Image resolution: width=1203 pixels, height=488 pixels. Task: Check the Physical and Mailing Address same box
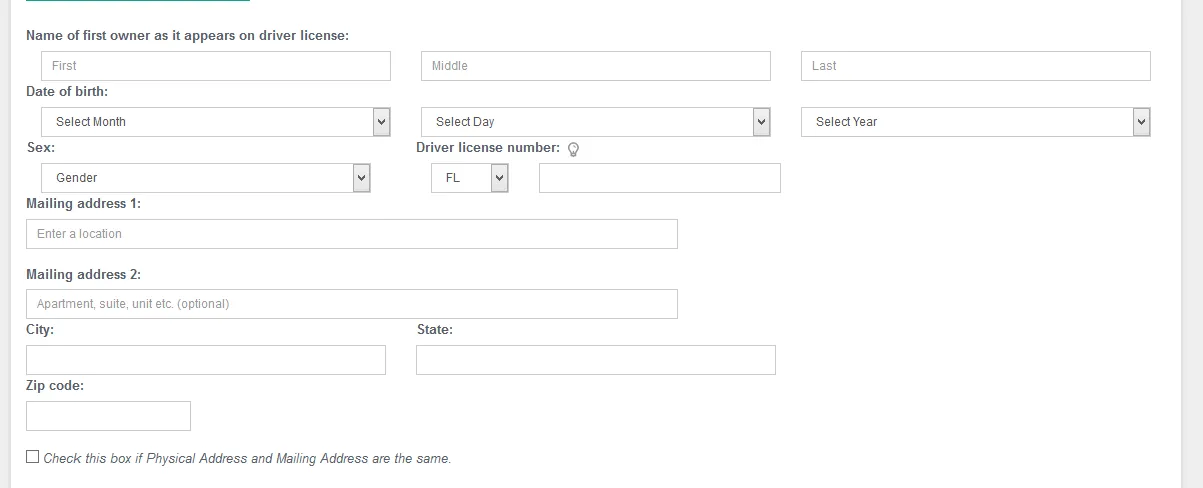(33, 457)
